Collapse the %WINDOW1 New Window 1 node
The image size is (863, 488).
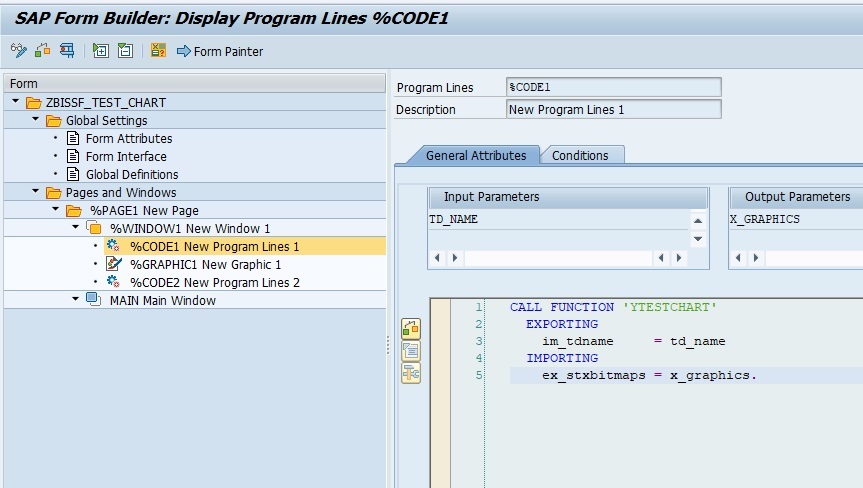[75, 227]
